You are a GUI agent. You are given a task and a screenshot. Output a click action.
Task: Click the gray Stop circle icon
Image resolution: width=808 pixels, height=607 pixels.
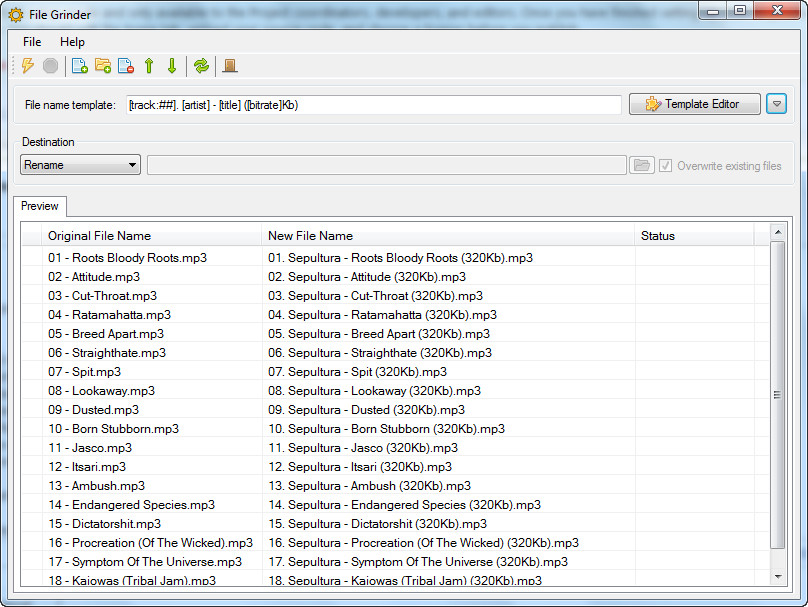50,66
